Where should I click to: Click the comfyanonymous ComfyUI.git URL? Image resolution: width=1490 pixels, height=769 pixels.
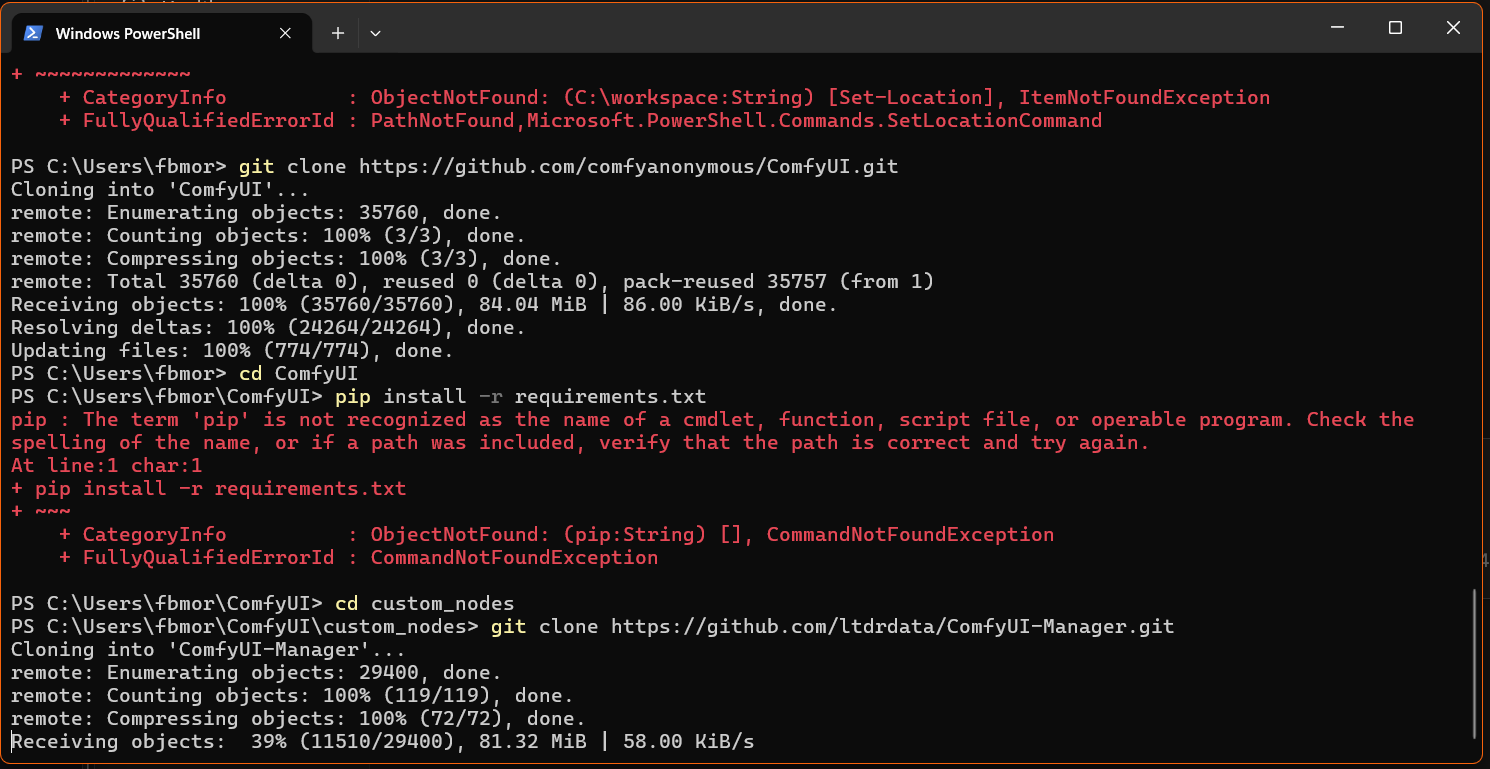628,166
